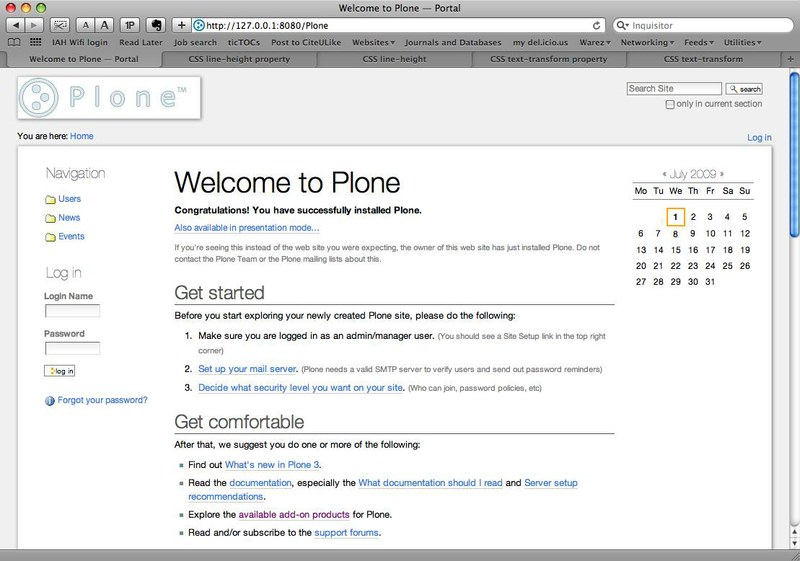Go forward with the Forward arrow button

(x=34, y=25)
